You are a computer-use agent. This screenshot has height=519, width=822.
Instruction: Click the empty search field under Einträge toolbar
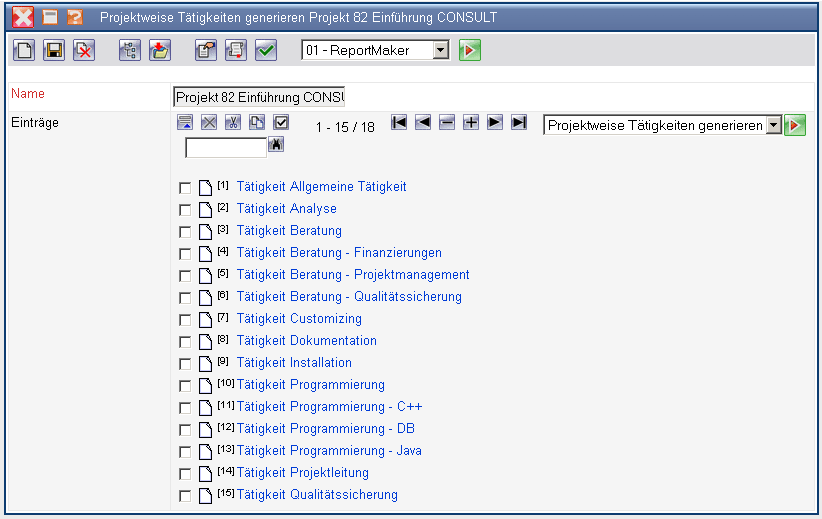[226, 147]
